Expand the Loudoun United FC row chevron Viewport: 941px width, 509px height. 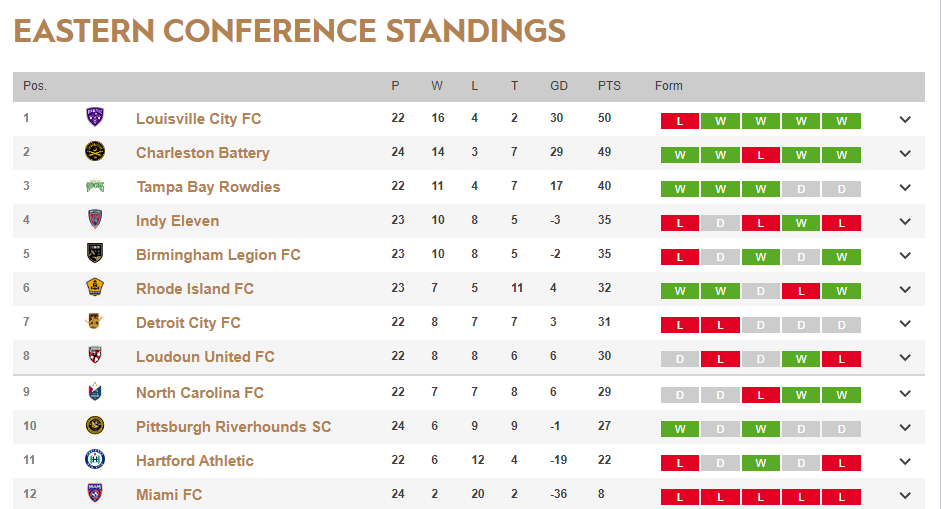905,358
